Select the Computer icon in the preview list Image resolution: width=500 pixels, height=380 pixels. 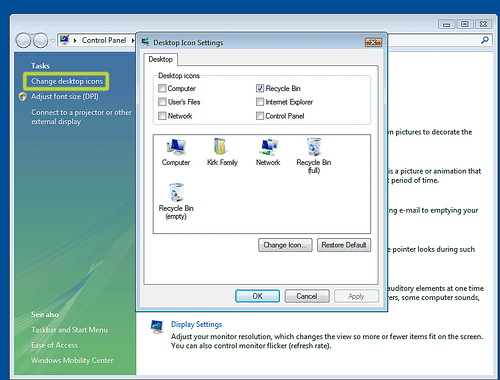point(176,152)
